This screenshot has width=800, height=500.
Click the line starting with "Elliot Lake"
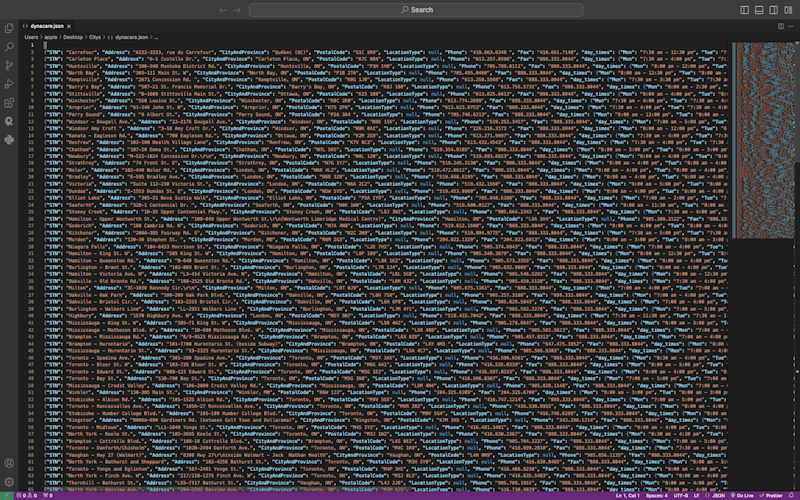pyautogui.click(x=385, y=198)
